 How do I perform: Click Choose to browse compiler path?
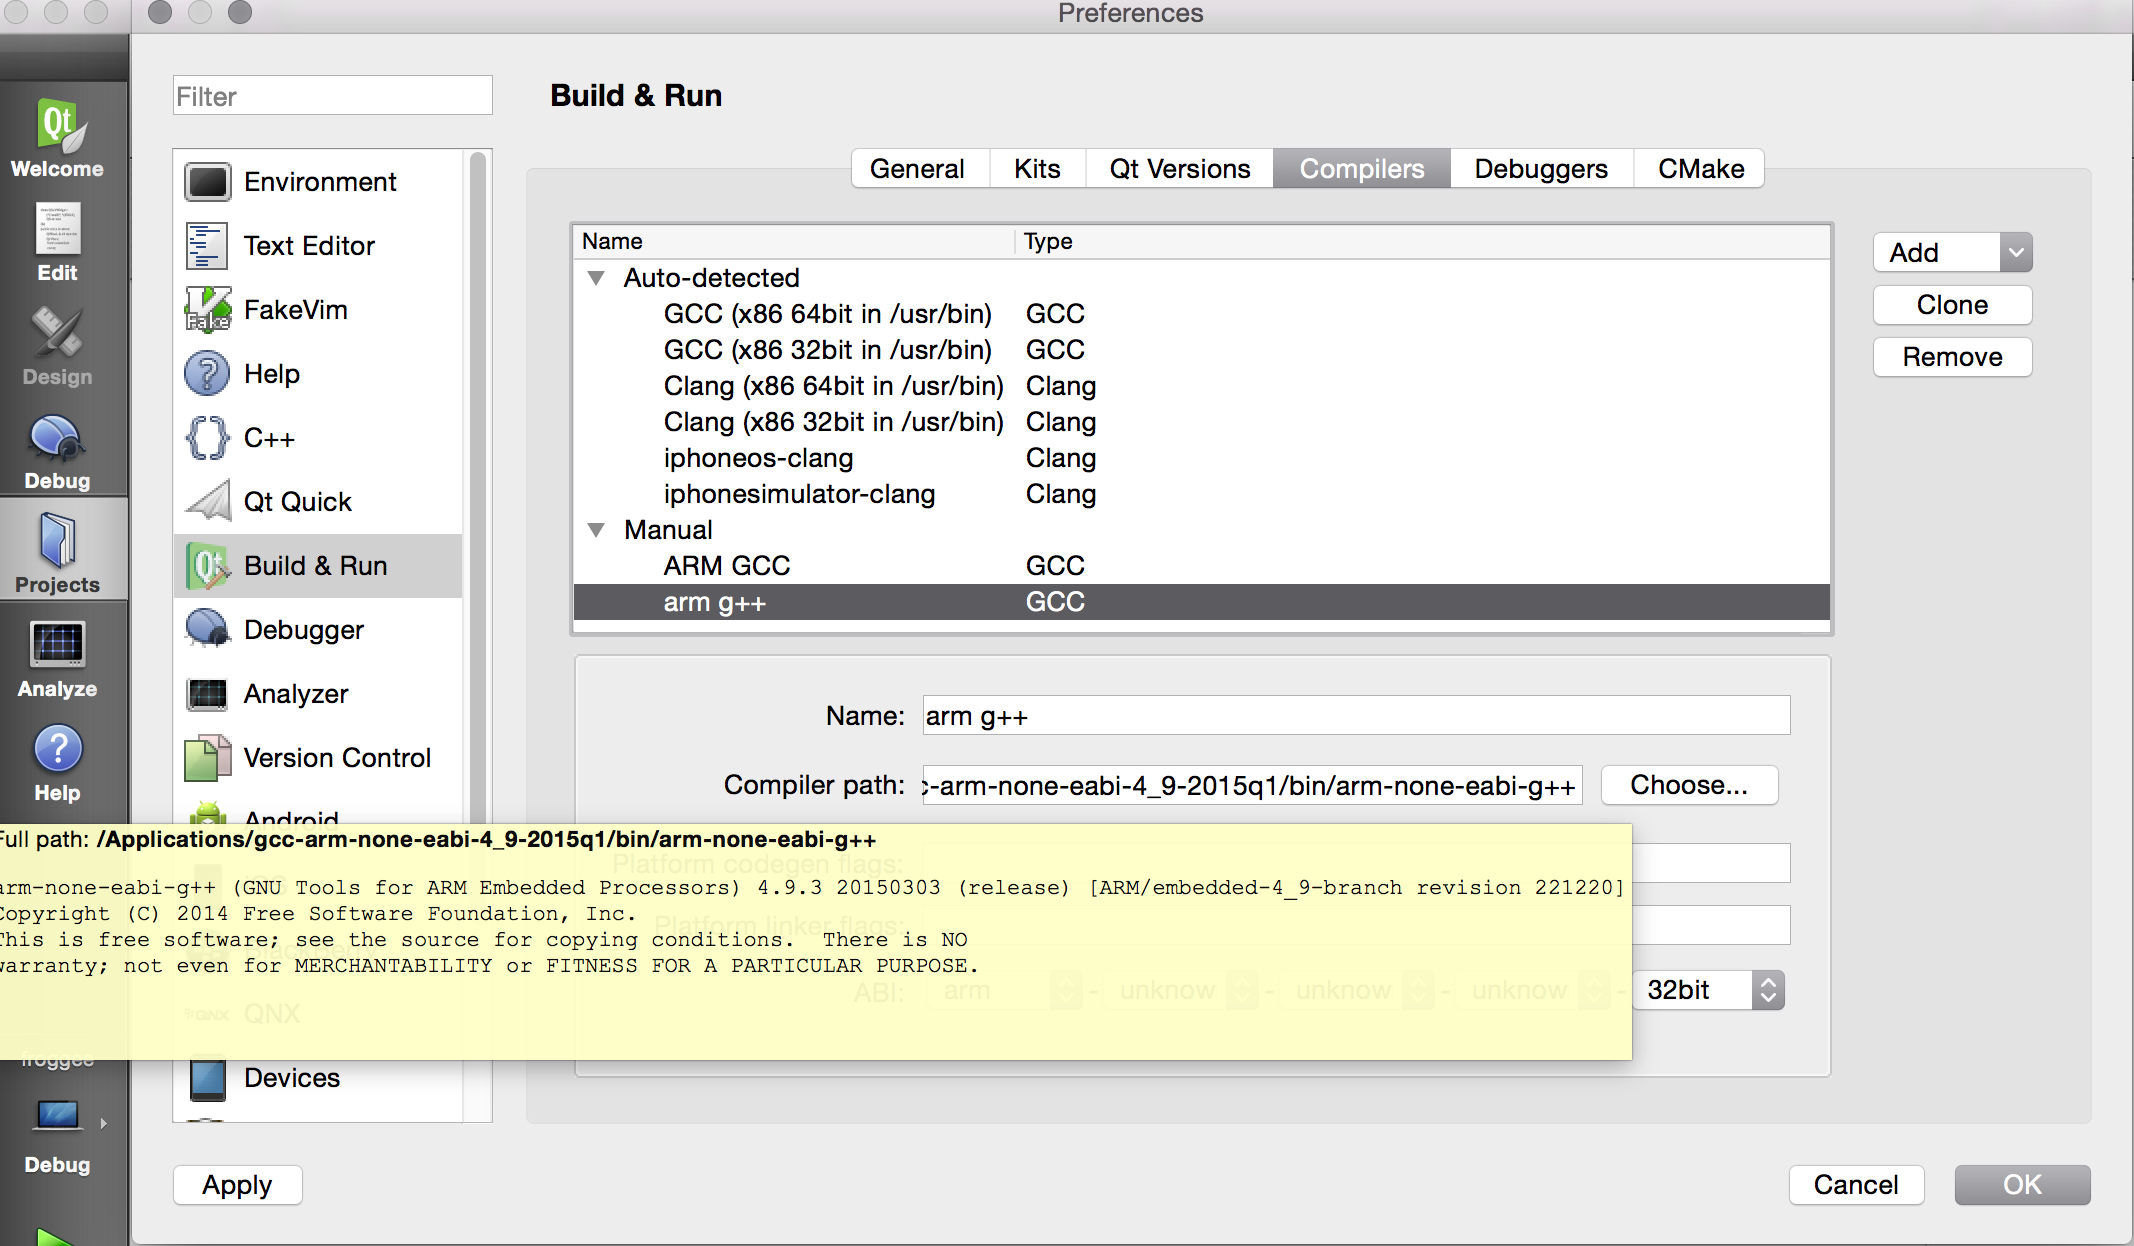pyautogui.click(x=1689, y=785)
